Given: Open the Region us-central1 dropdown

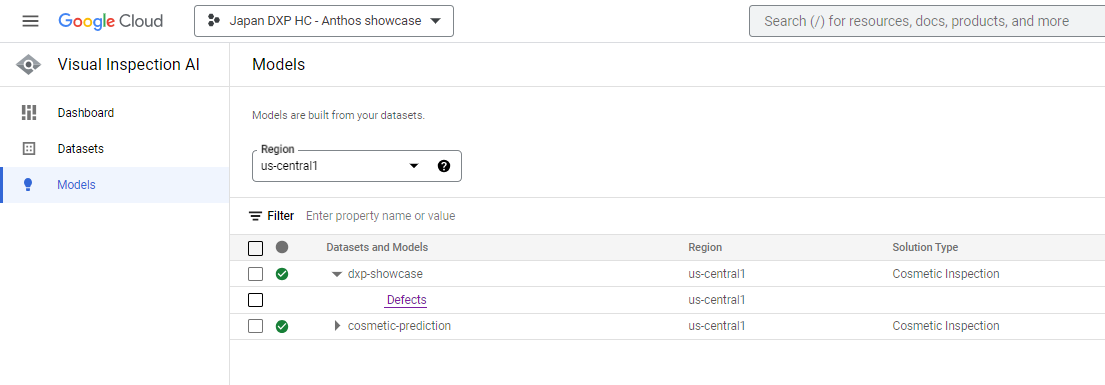Looking at the screenshot, I should point(357,166).
